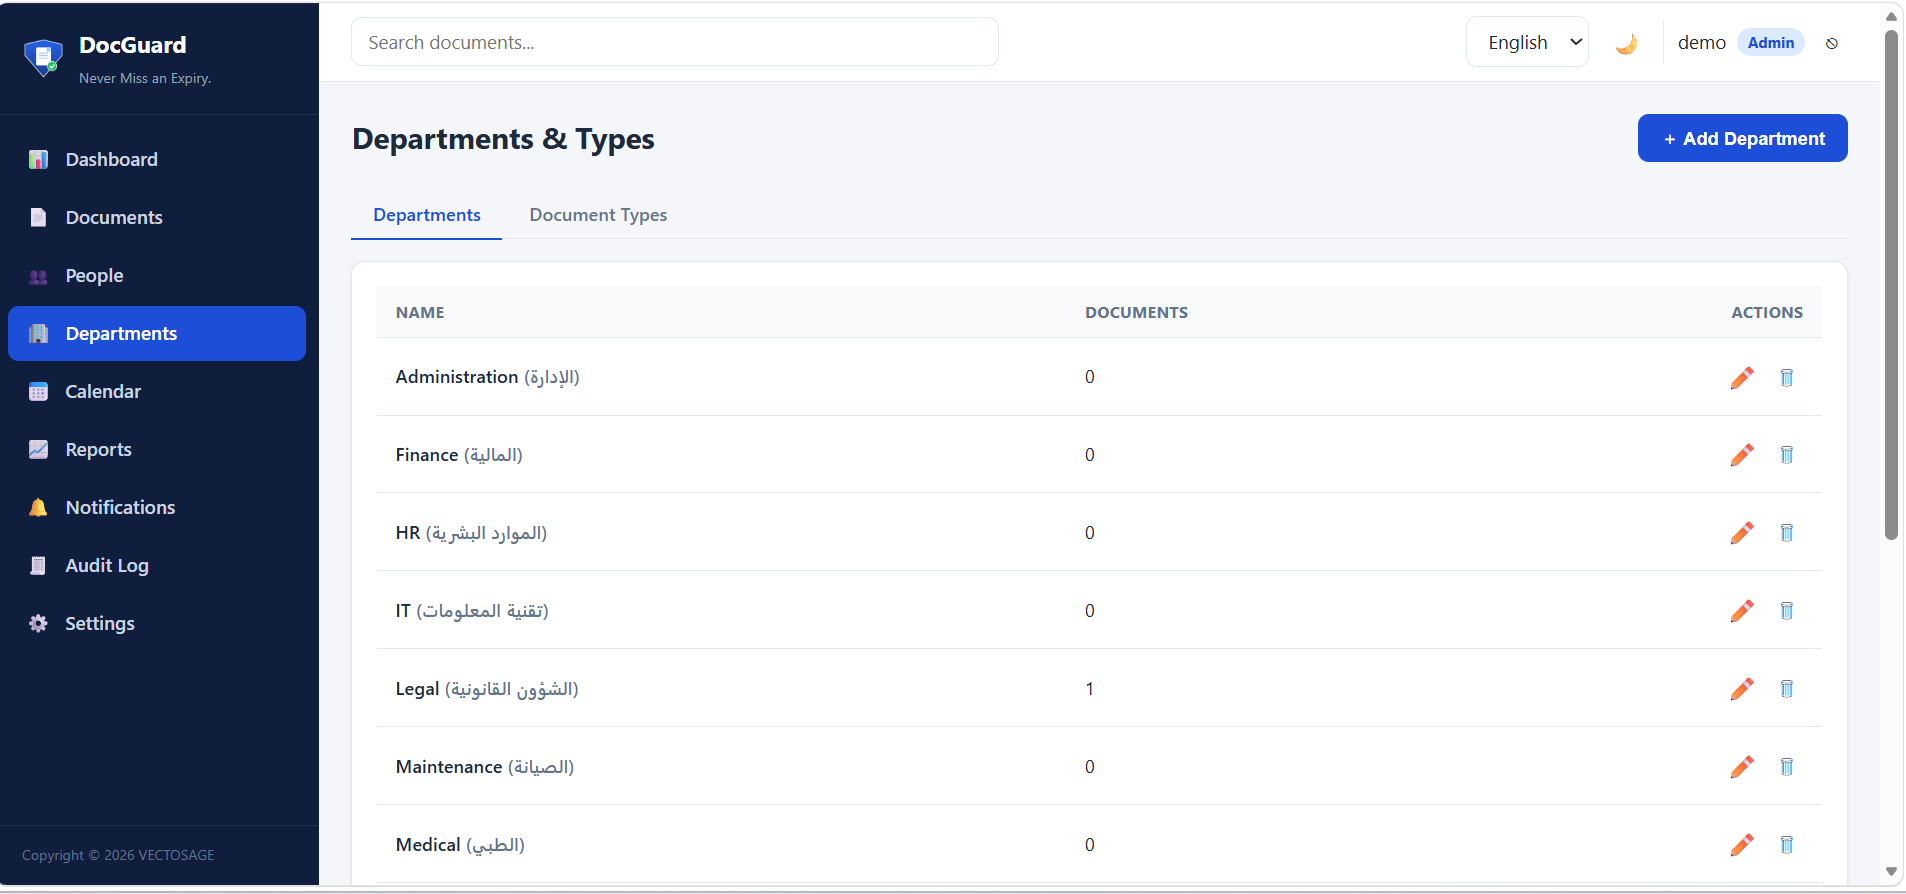Edit the Medical department
The image size is (1906, 894).
coord(1742,845)
